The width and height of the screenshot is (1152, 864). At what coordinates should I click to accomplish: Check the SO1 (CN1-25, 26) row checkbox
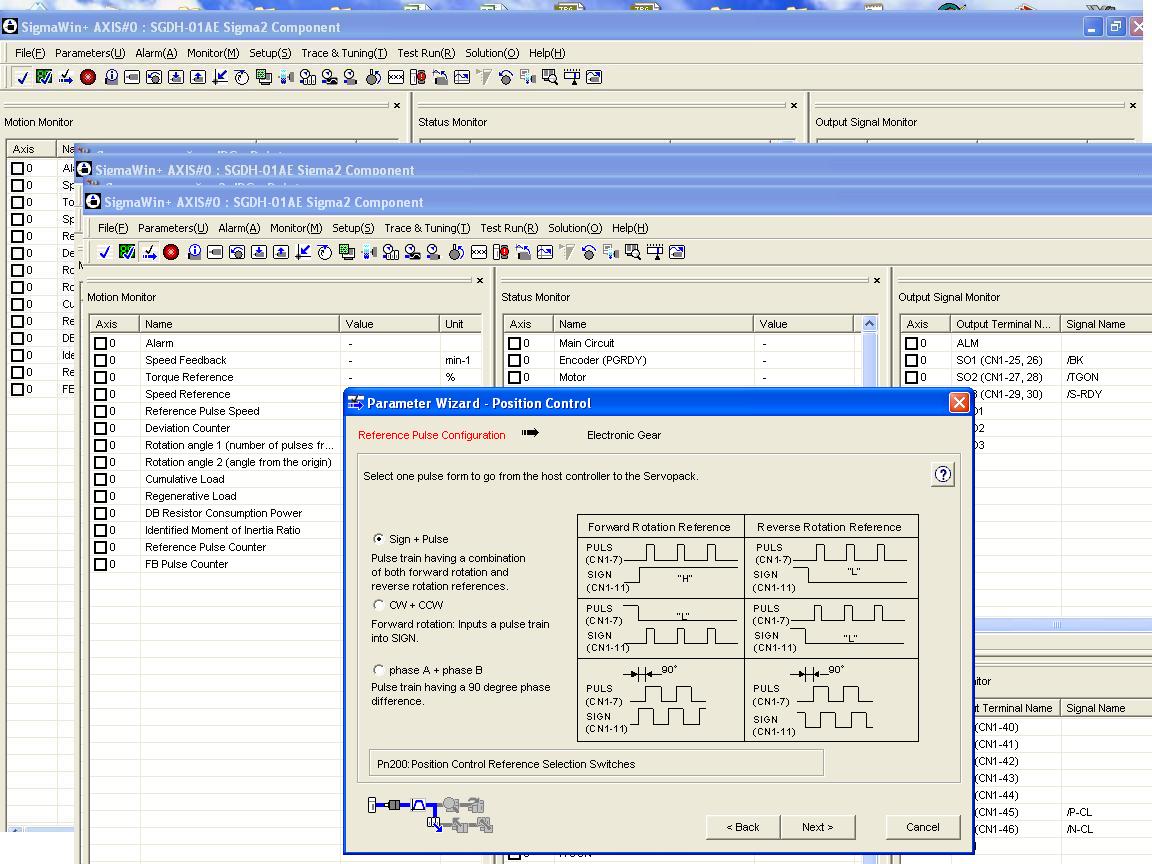(x=912, y=360)
